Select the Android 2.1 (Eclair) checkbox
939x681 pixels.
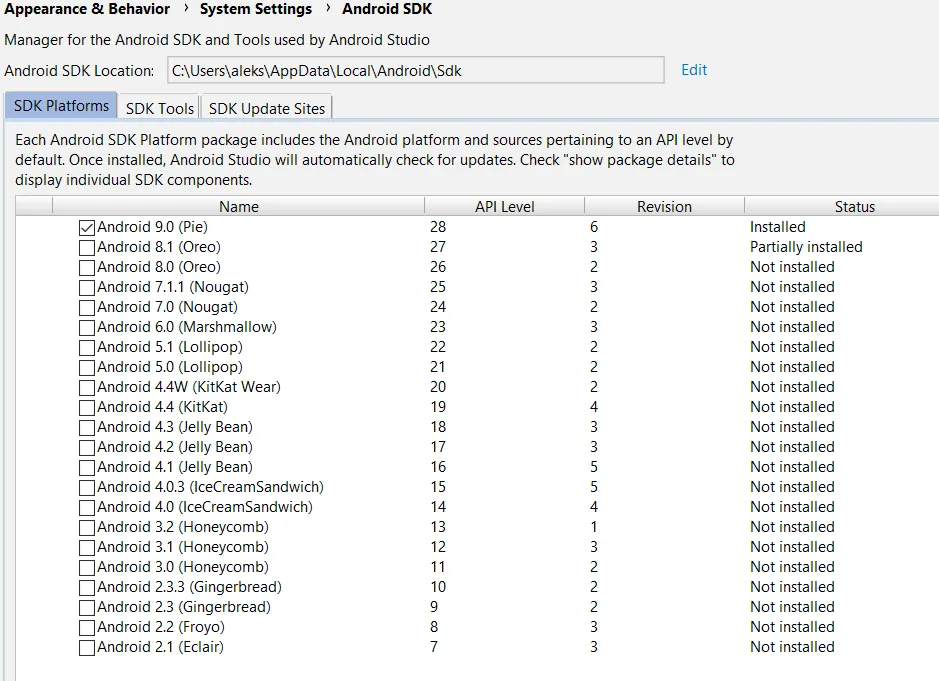click(87, 647)
